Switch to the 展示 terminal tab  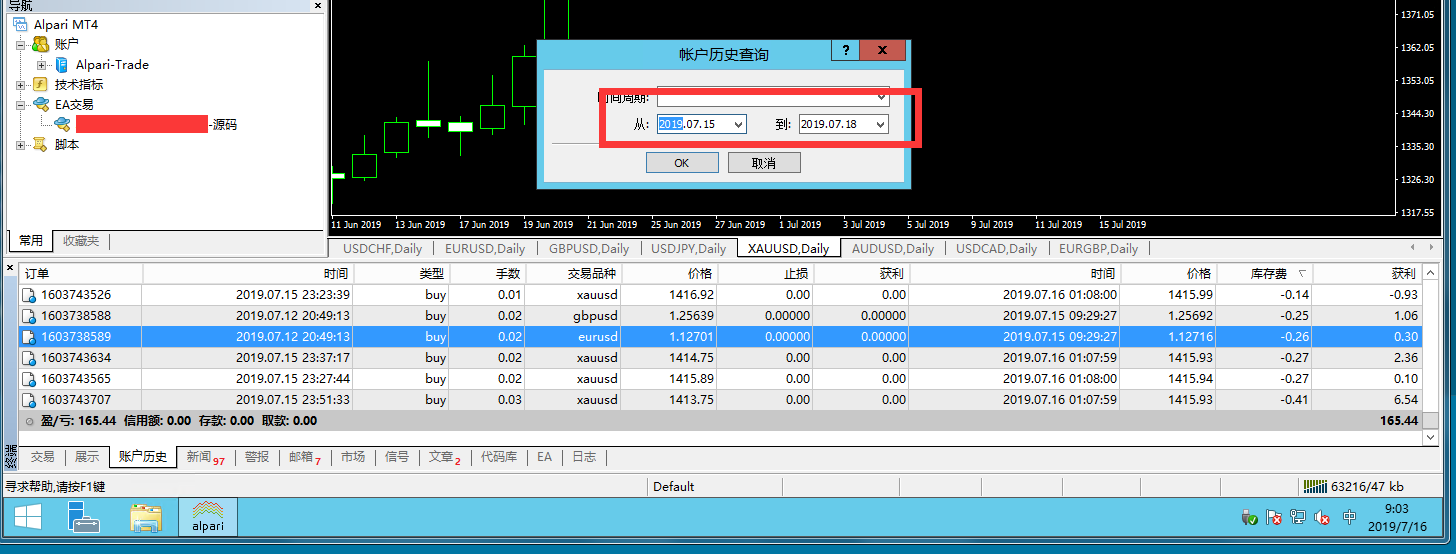point(87,457)
